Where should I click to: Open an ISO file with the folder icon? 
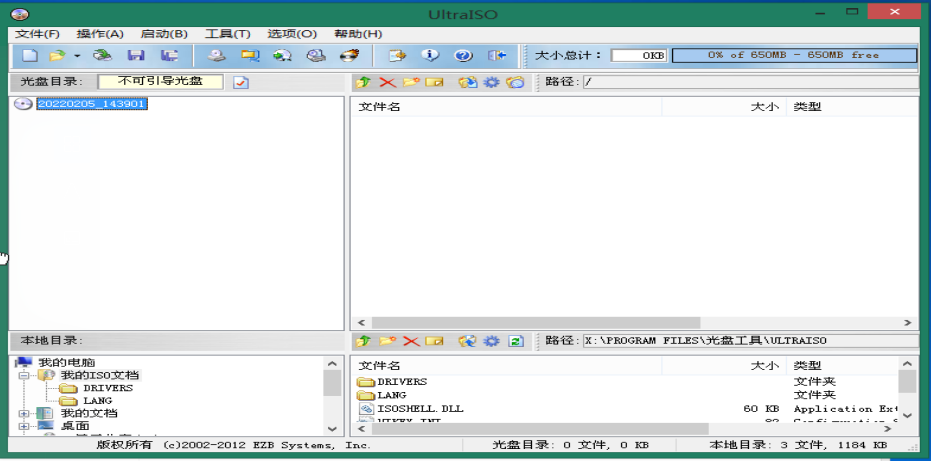point(58,56)
